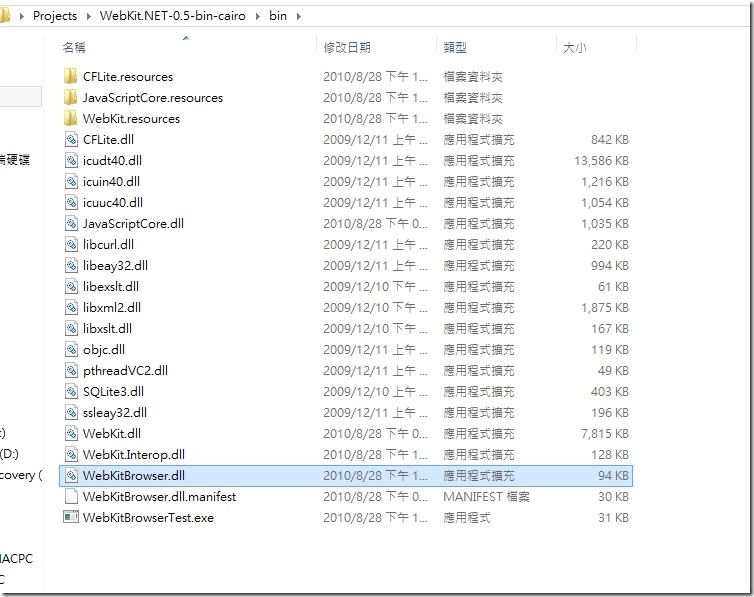The image size is (754, 597).
Task: Sort files by the 大小 column header
Action: pyautogui.click(x=575, y=47)
